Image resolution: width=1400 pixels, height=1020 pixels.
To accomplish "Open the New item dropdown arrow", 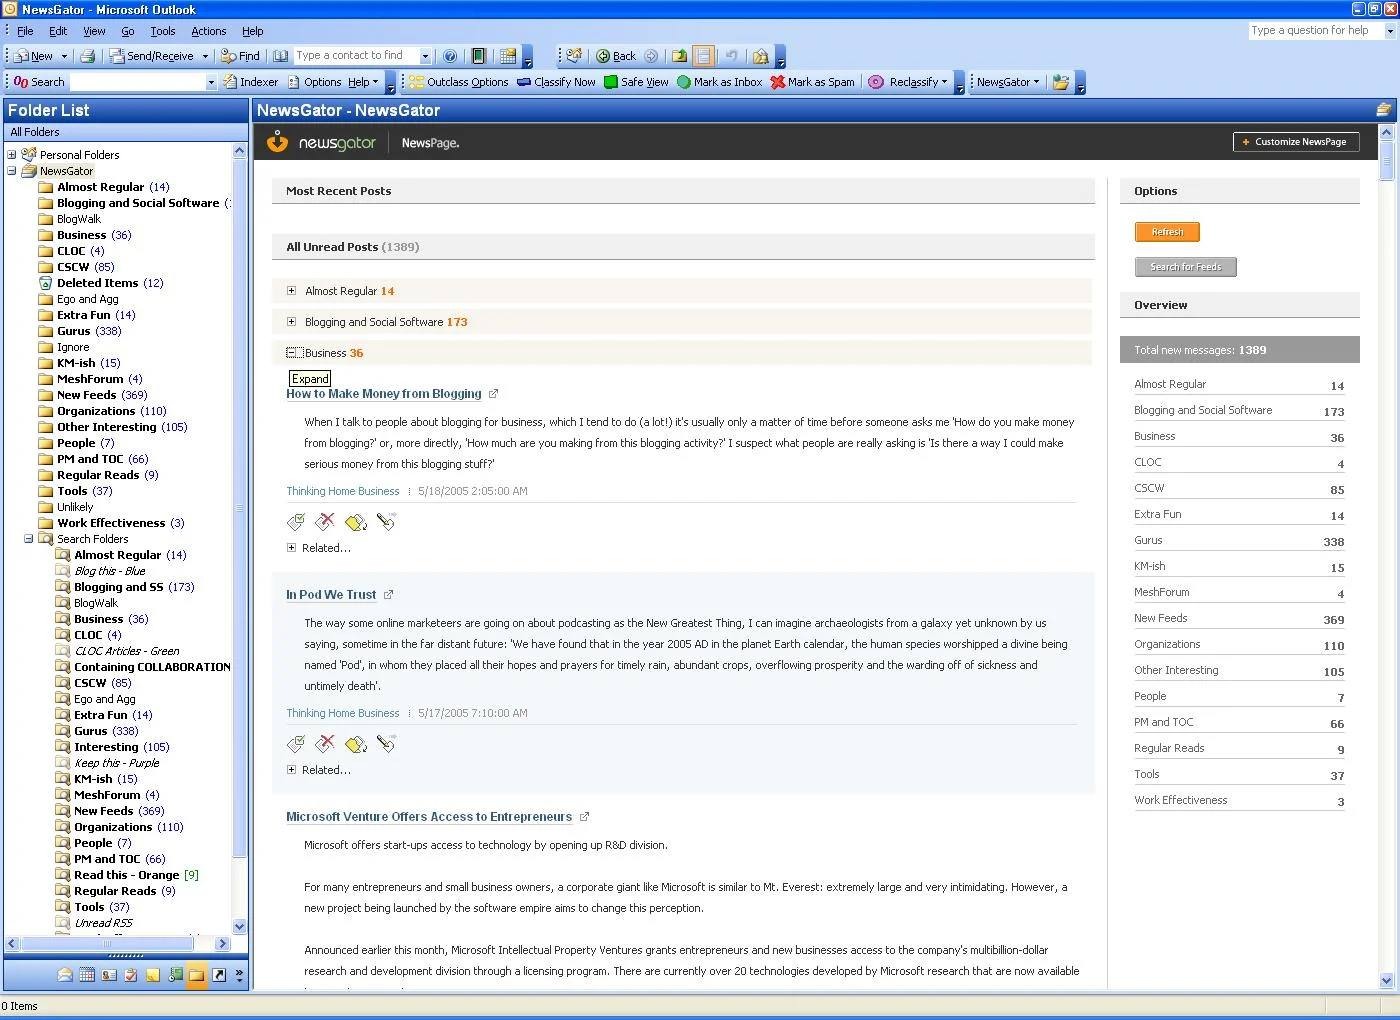I will [x=64, y=56].
